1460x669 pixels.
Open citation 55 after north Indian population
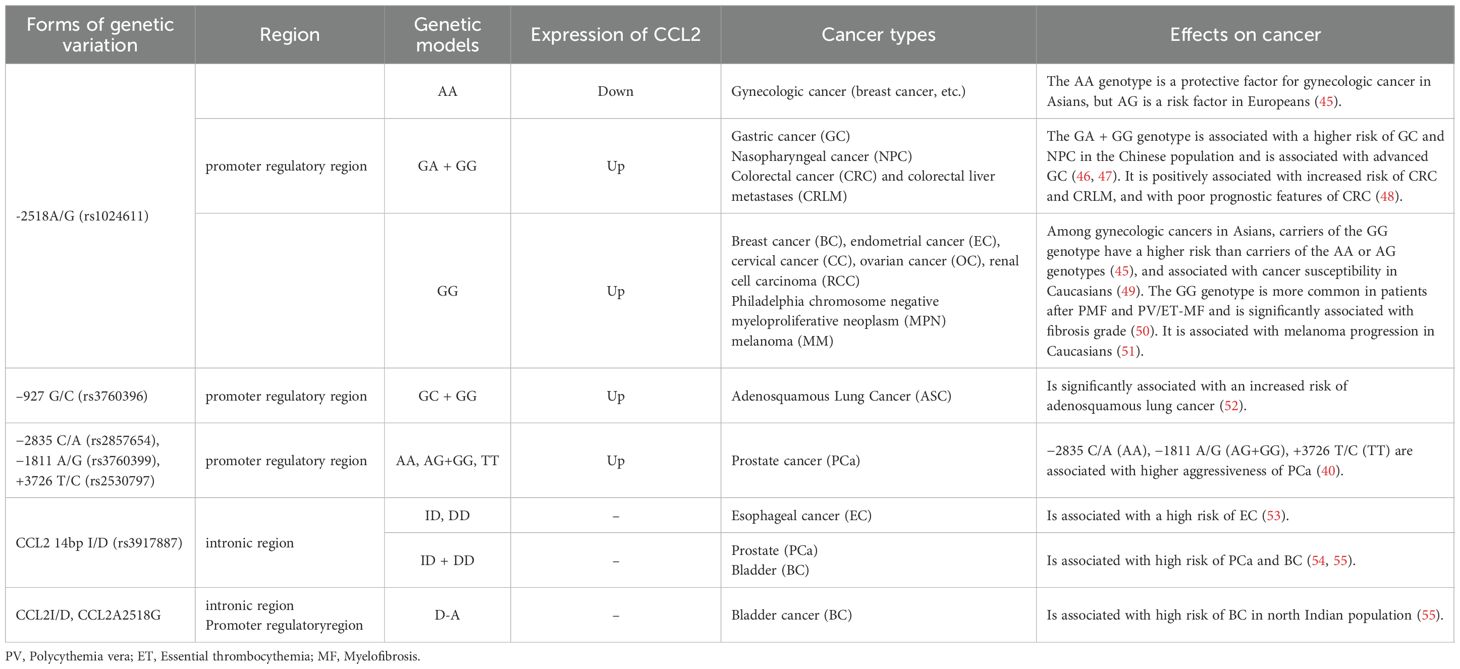(1431, 614)
